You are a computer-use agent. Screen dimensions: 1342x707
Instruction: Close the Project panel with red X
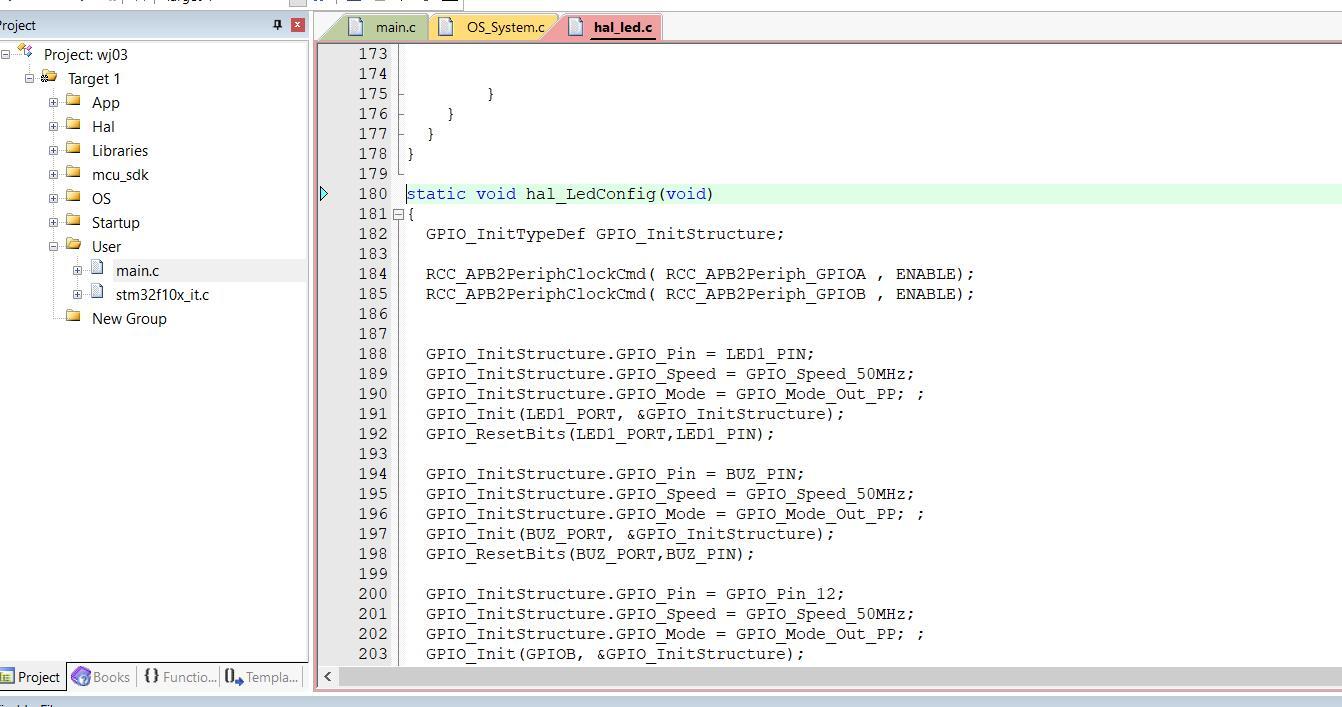coord(298,25)
